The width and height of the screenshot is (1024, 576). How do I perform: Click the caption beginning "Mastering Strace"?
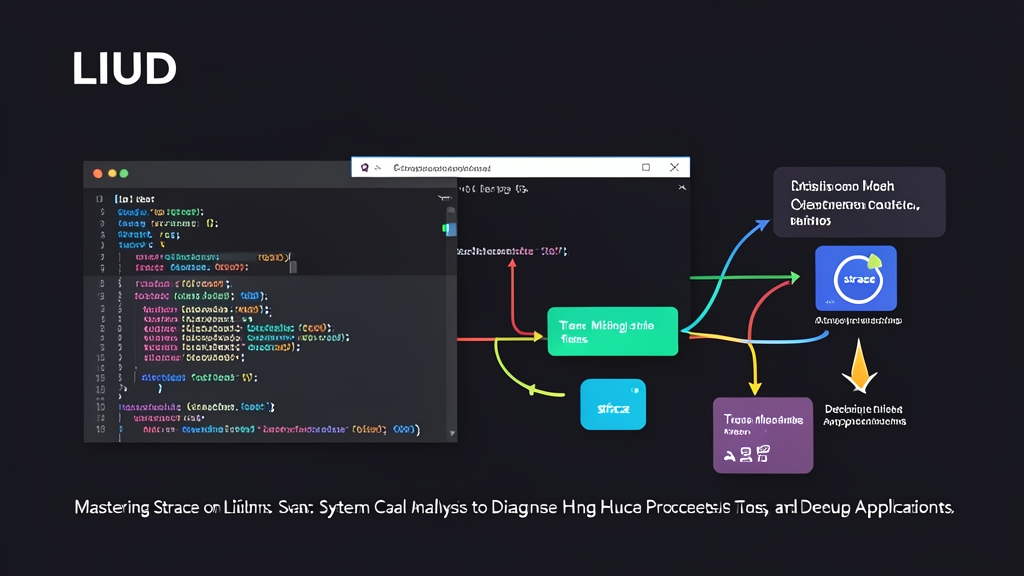(x=514, y=507)
